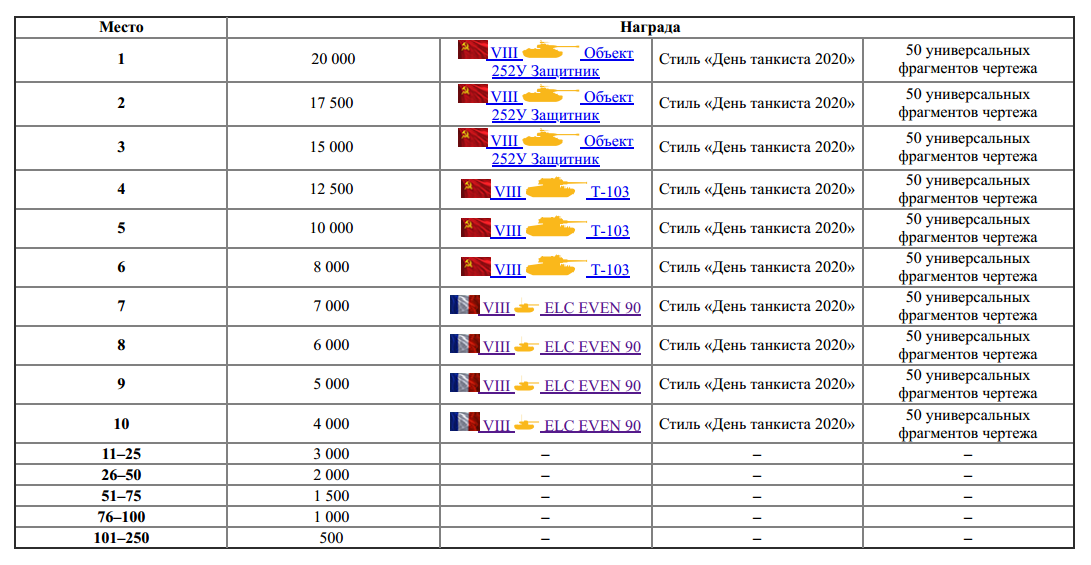Image resolution: width=1091 pixels, height=565 pixels.
Task: Click the Soviet flag icon in row 4
Action: (x=475, y=188)
